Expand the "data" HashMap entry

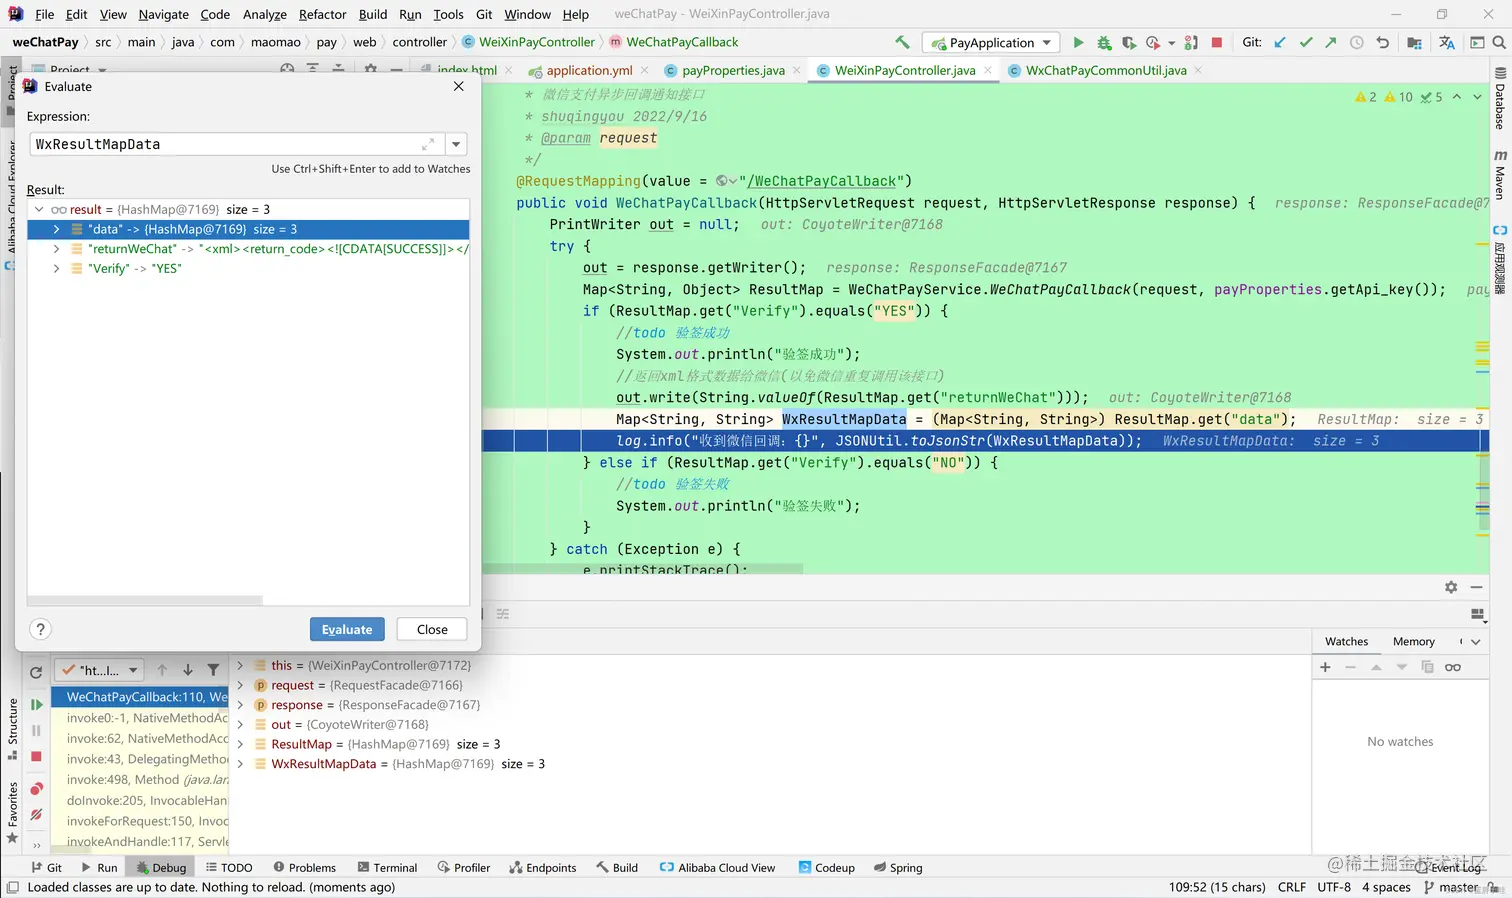(x=56, y=229)
